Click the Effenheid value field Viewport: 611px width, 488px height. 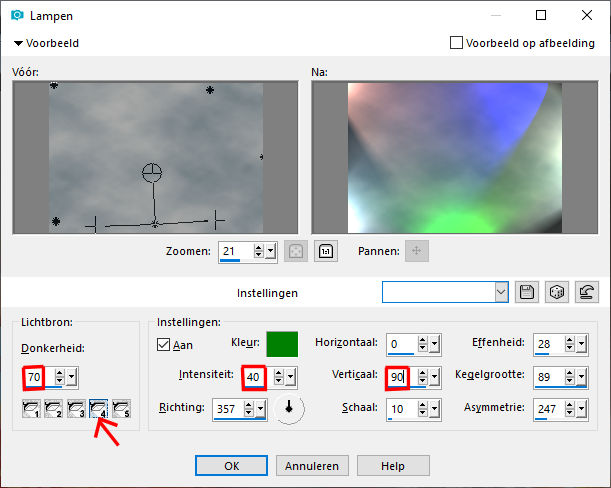click(x=549, y=344)
